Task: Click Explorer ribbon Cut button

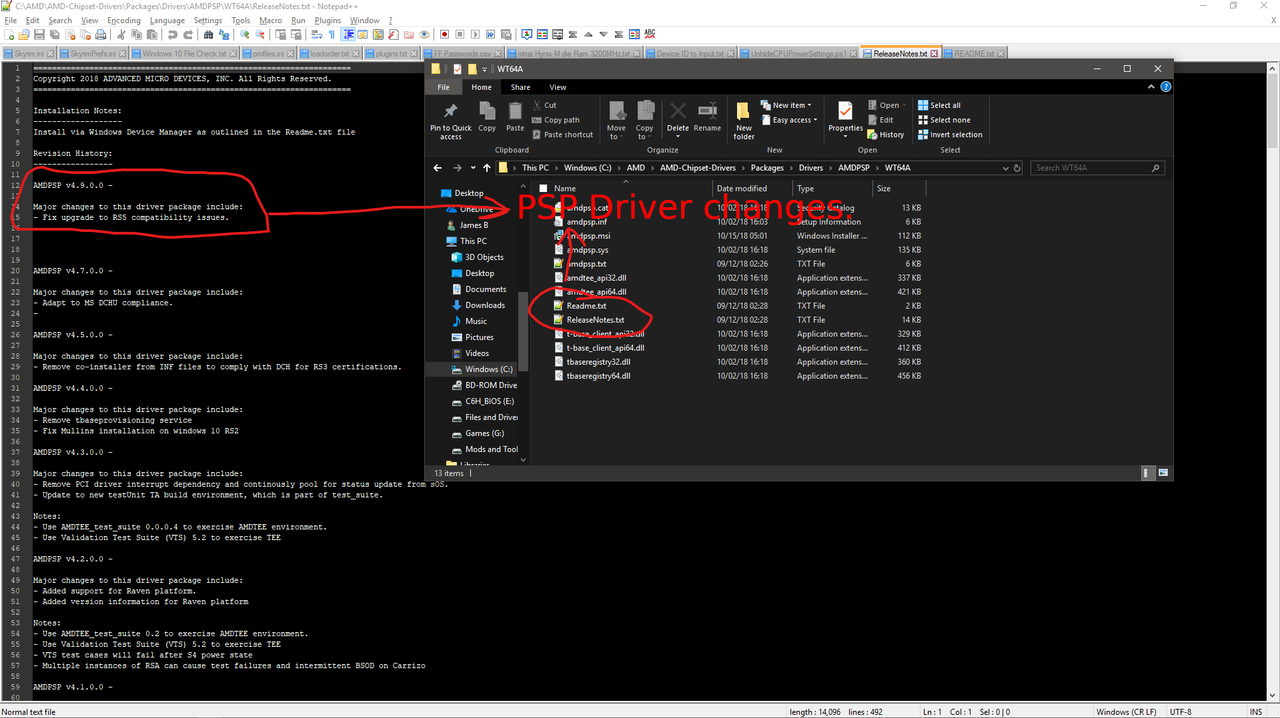Action: point(544,105)
